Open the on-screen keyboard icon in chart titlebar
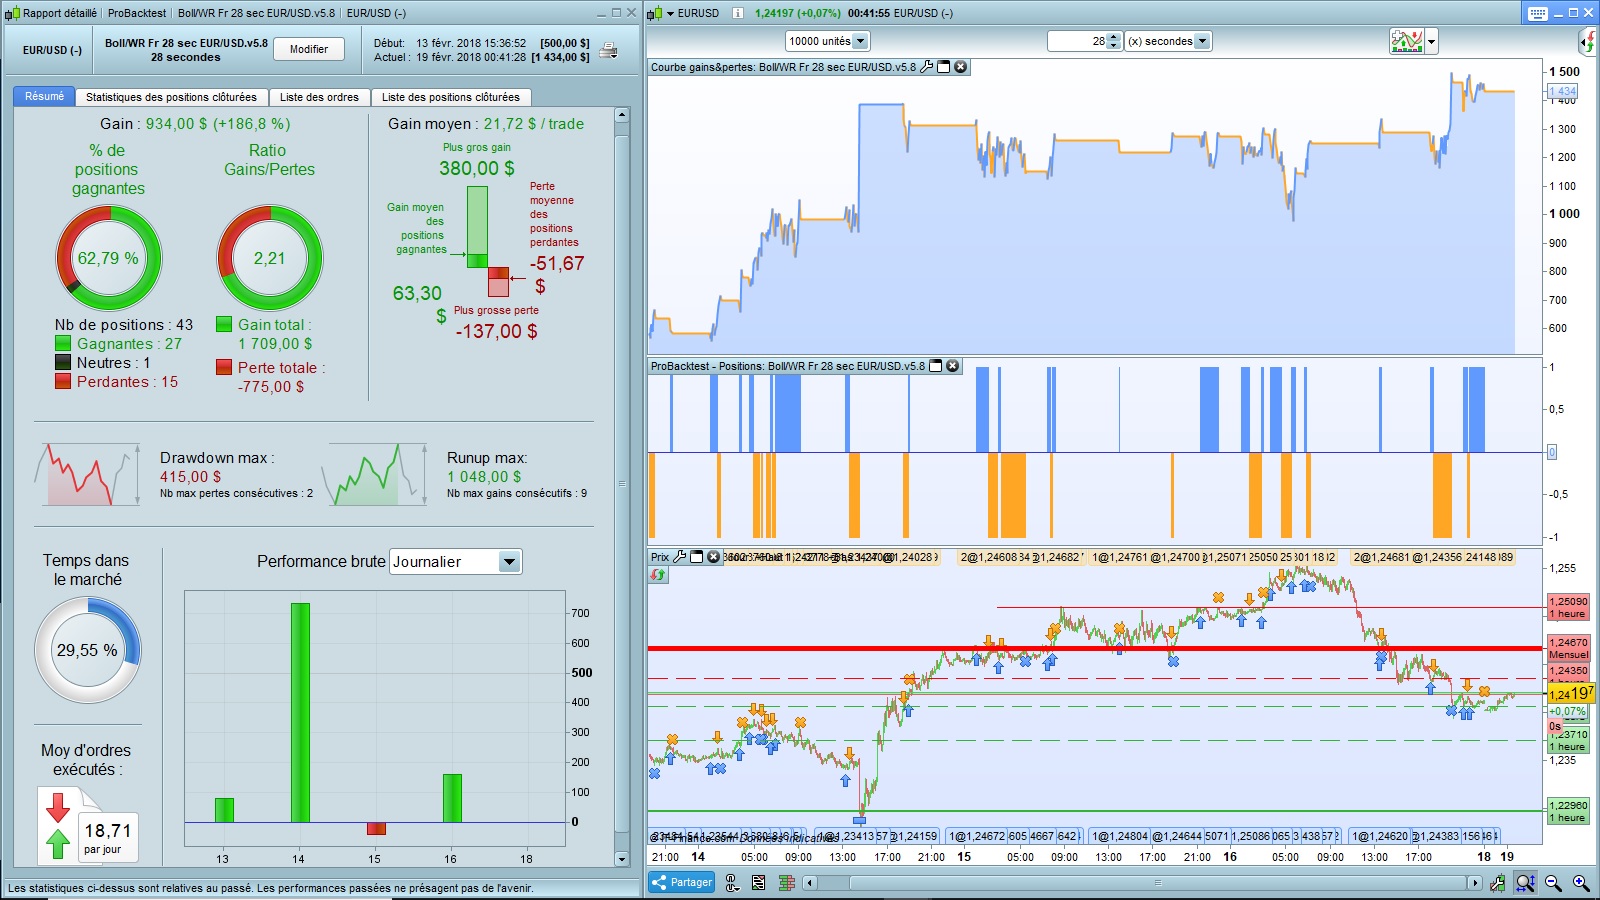Image resolution: width=1600 pixels, height=900 pixels. point(1538,13)
